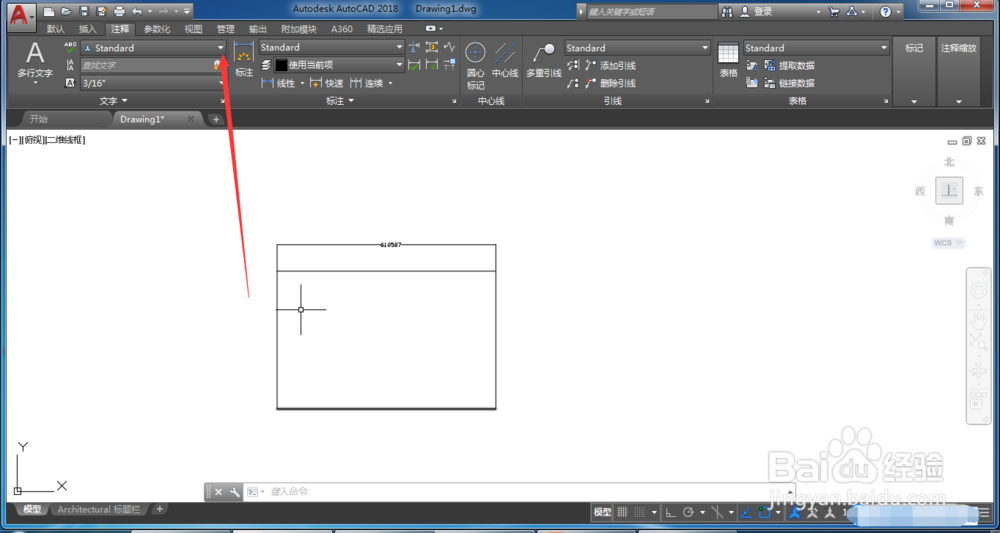Switch to the Parametric (参数化) ribbon tab
The image size is (1000, 533).
tap(157, 29)
